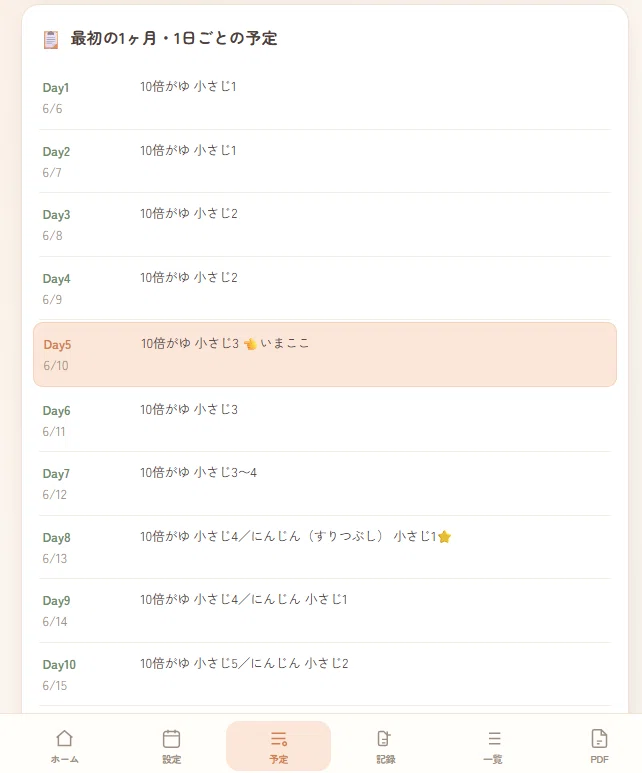642x773 pixels.
Task: Open the Day10 6/15 entry
Action: [x=325, y=674]
